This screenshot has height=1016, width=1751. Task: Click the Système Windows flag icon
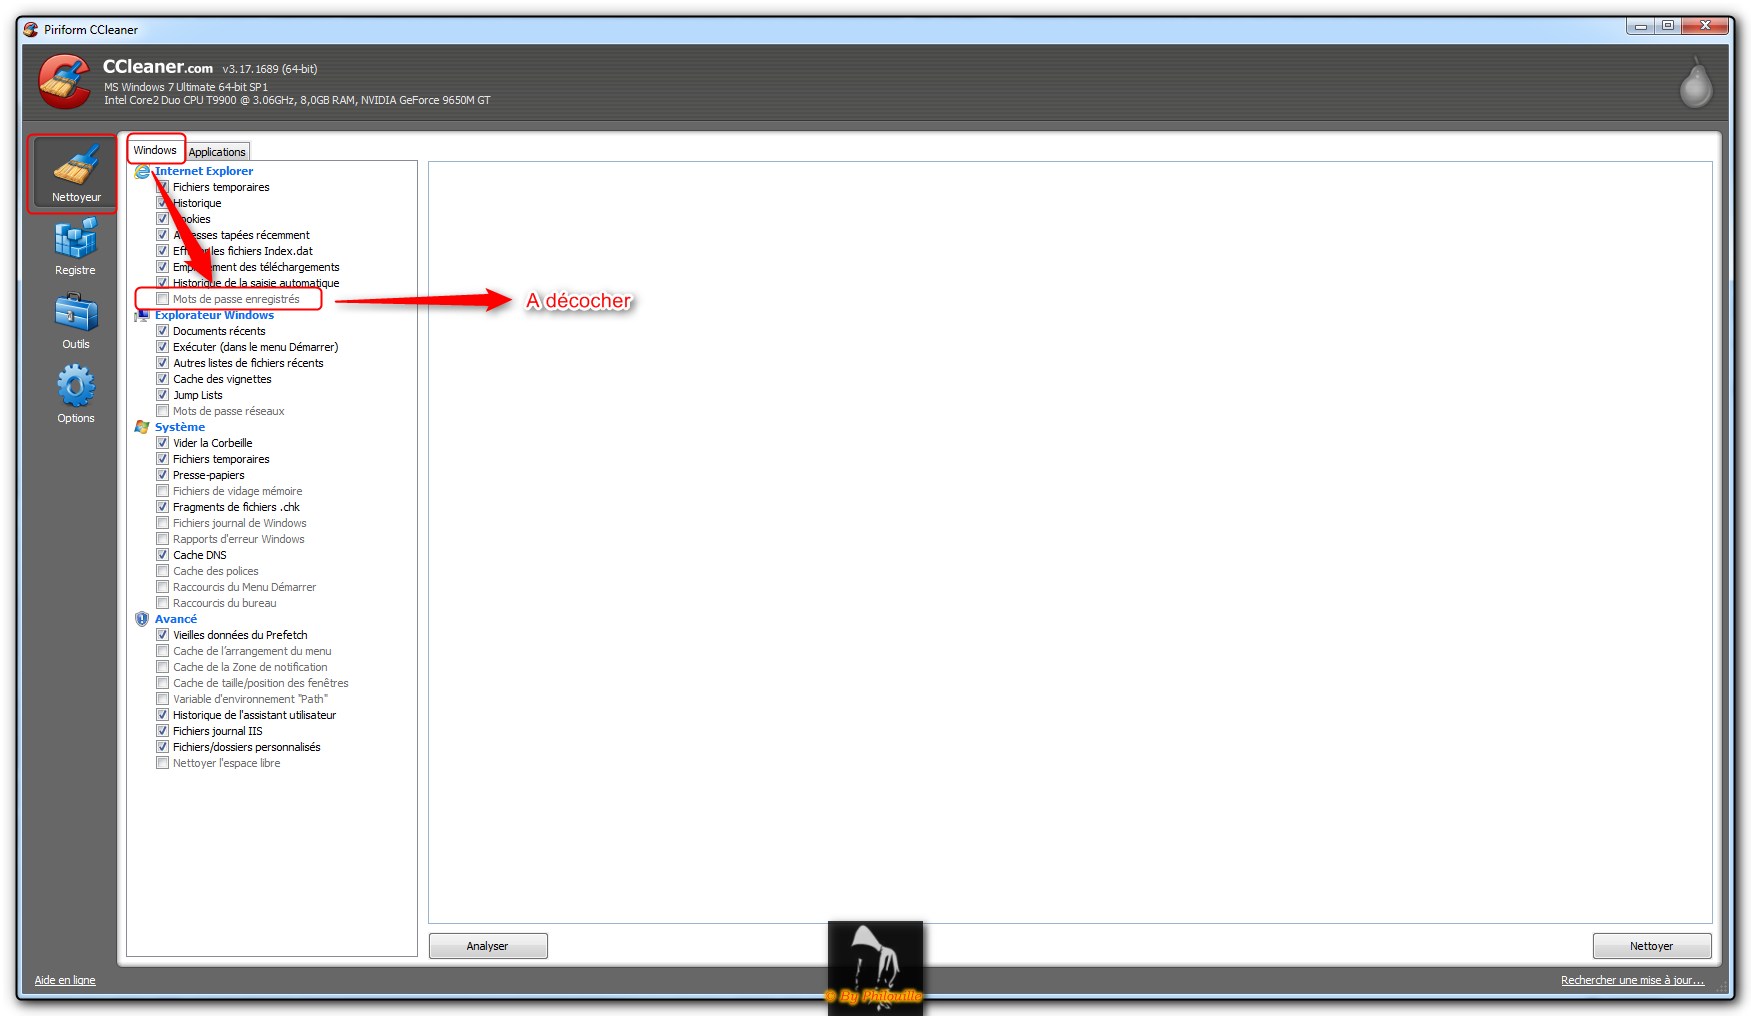tap(142, 427)
